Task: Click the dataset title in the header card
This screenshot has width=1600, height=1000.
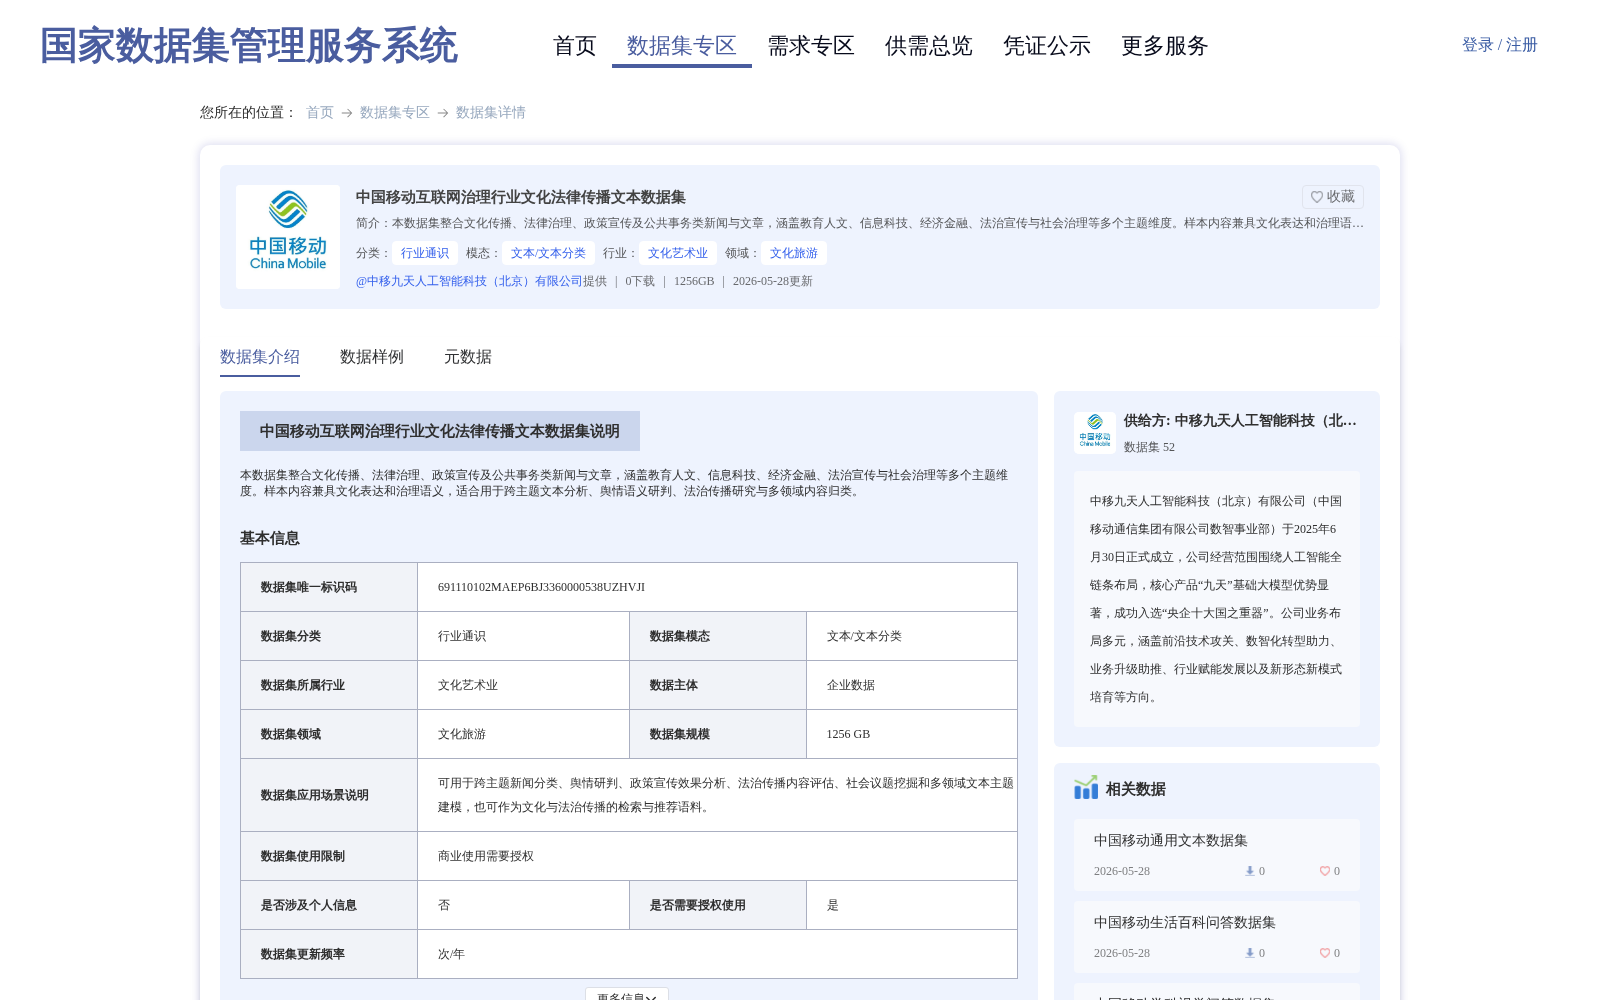Action: click(521, 197)
